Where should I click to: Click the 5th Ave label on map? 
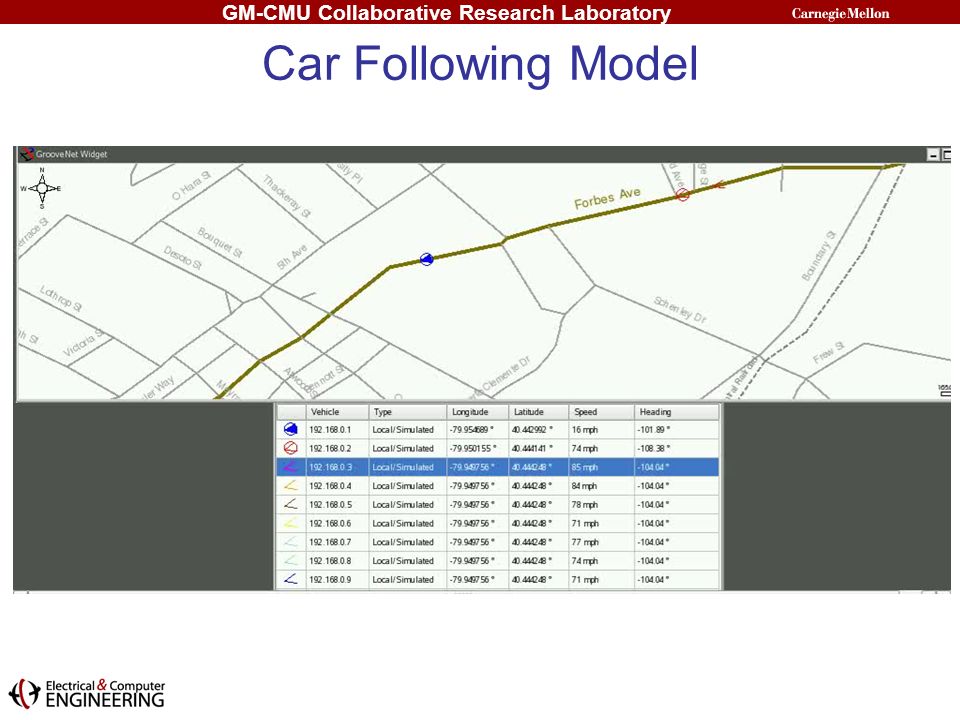click(x=291, y=257)
